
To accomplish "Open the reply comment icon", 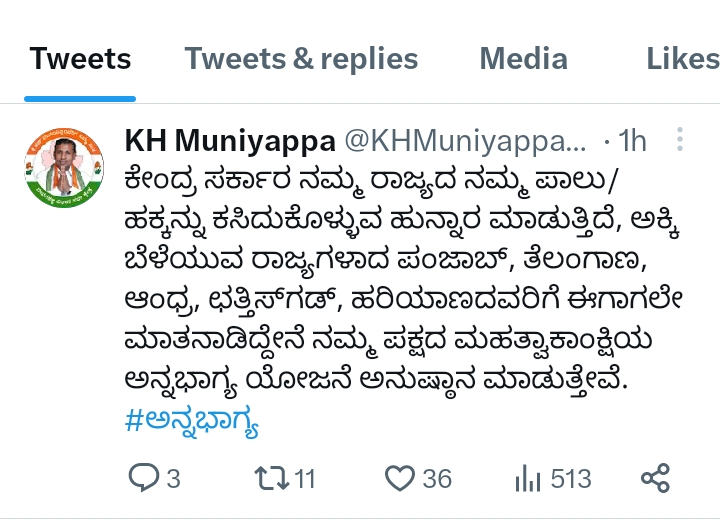I will coord(144,477).
